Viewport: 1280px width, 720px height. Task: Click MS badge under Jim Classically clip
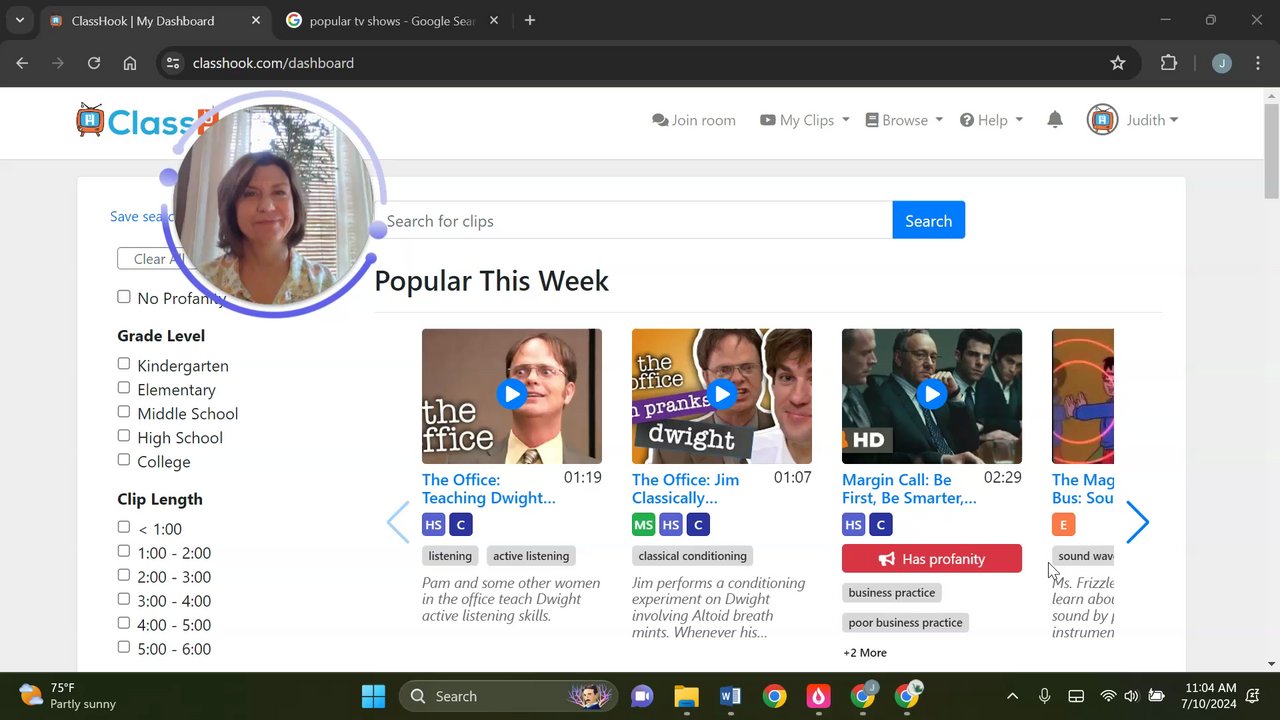(x=643, y=525)
